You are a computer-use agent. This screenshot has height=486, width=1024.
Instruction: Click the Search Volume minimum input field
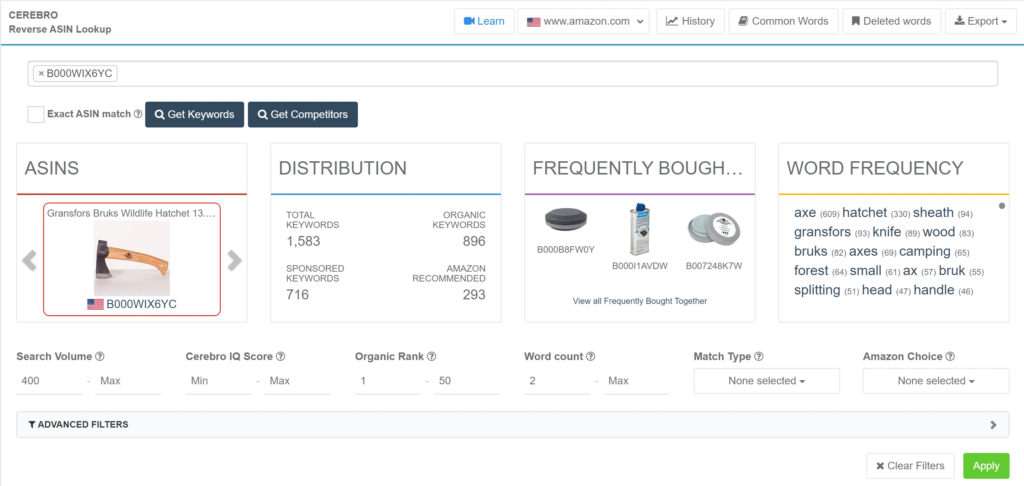[49, 381]
